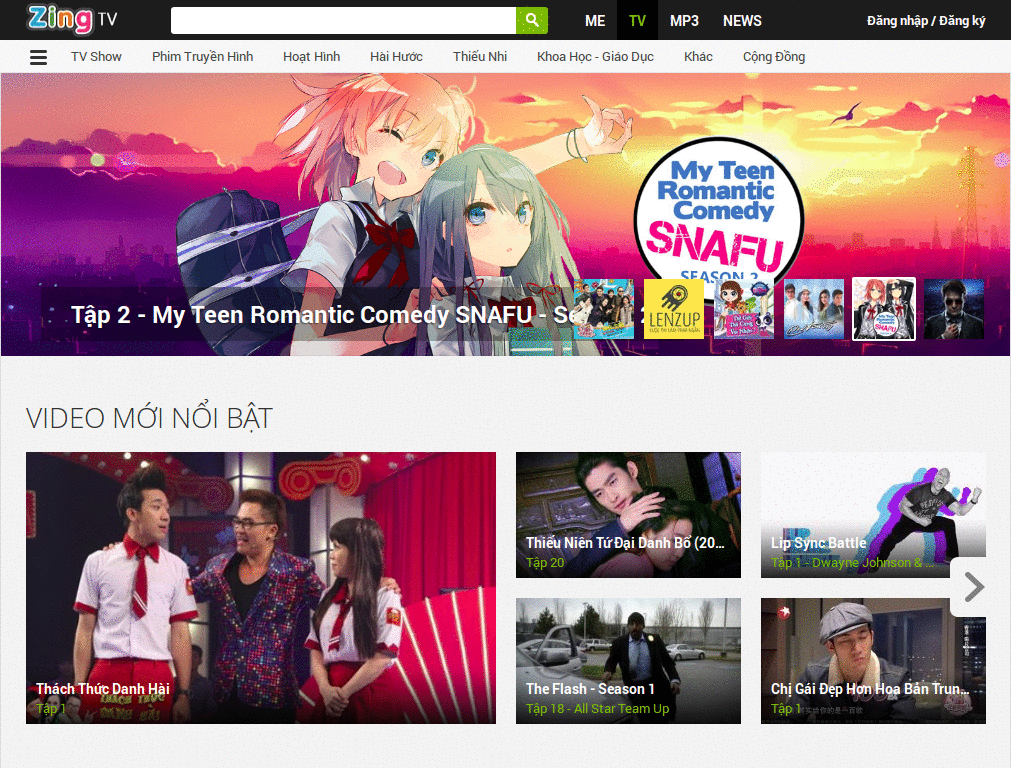The image size is (1024, 768).
Task: Open the Cộng Đồng menu
Action: (x=774, y=57)
